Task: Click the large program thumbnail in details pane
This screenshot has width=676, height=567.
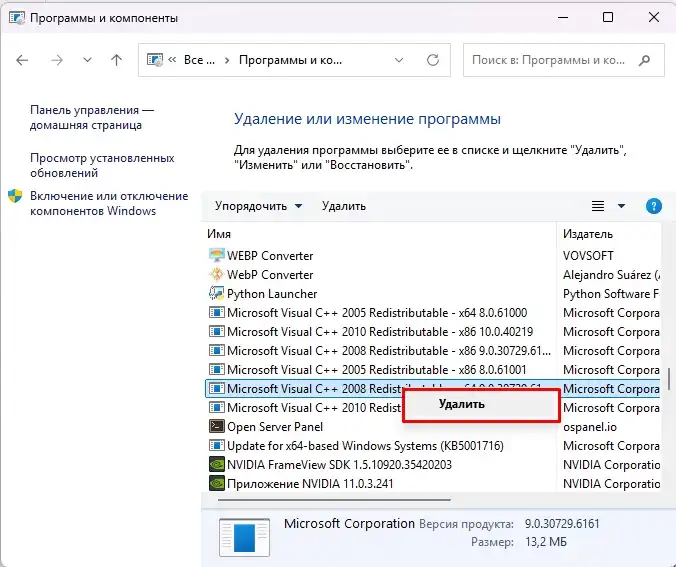Action: point(244,537)
